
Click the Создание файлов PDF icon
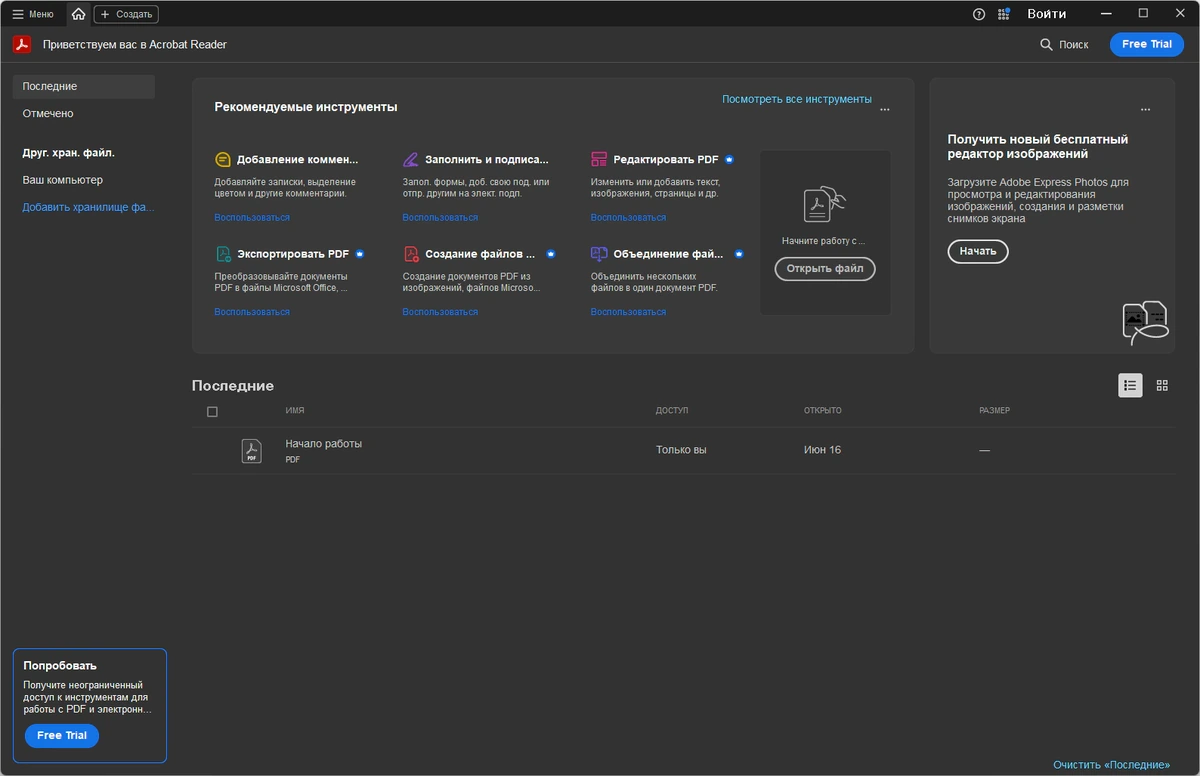pos(411,254)
